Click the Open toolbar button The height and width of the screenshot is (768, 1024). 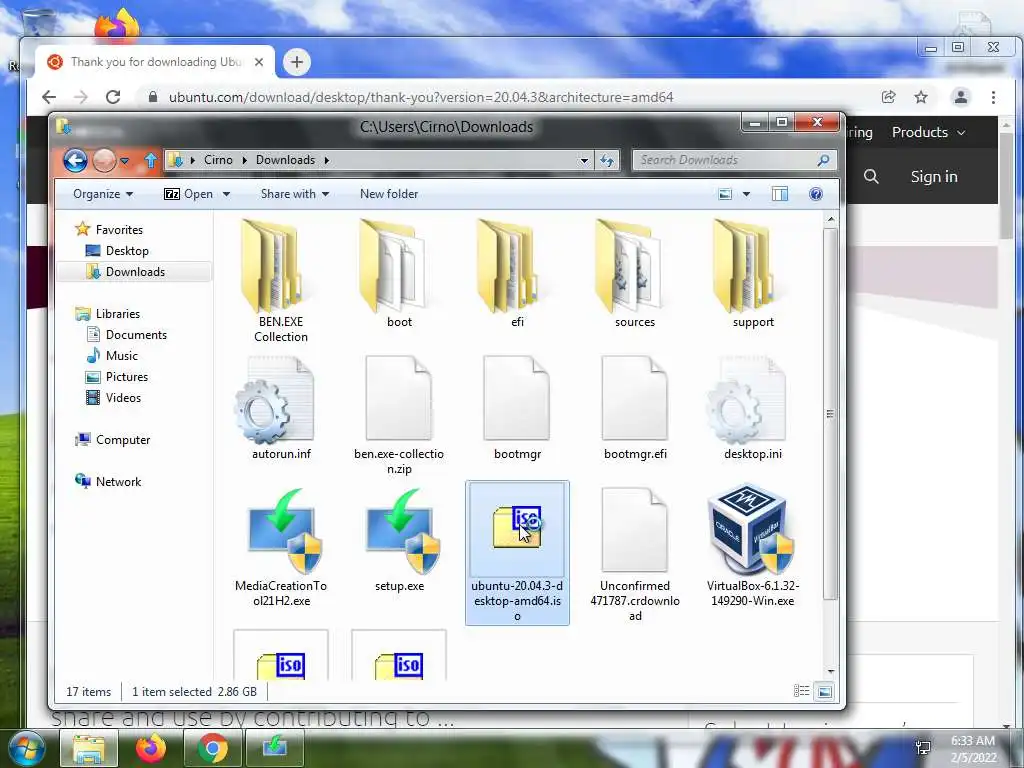pyautogui.click(x=188, y=194)
